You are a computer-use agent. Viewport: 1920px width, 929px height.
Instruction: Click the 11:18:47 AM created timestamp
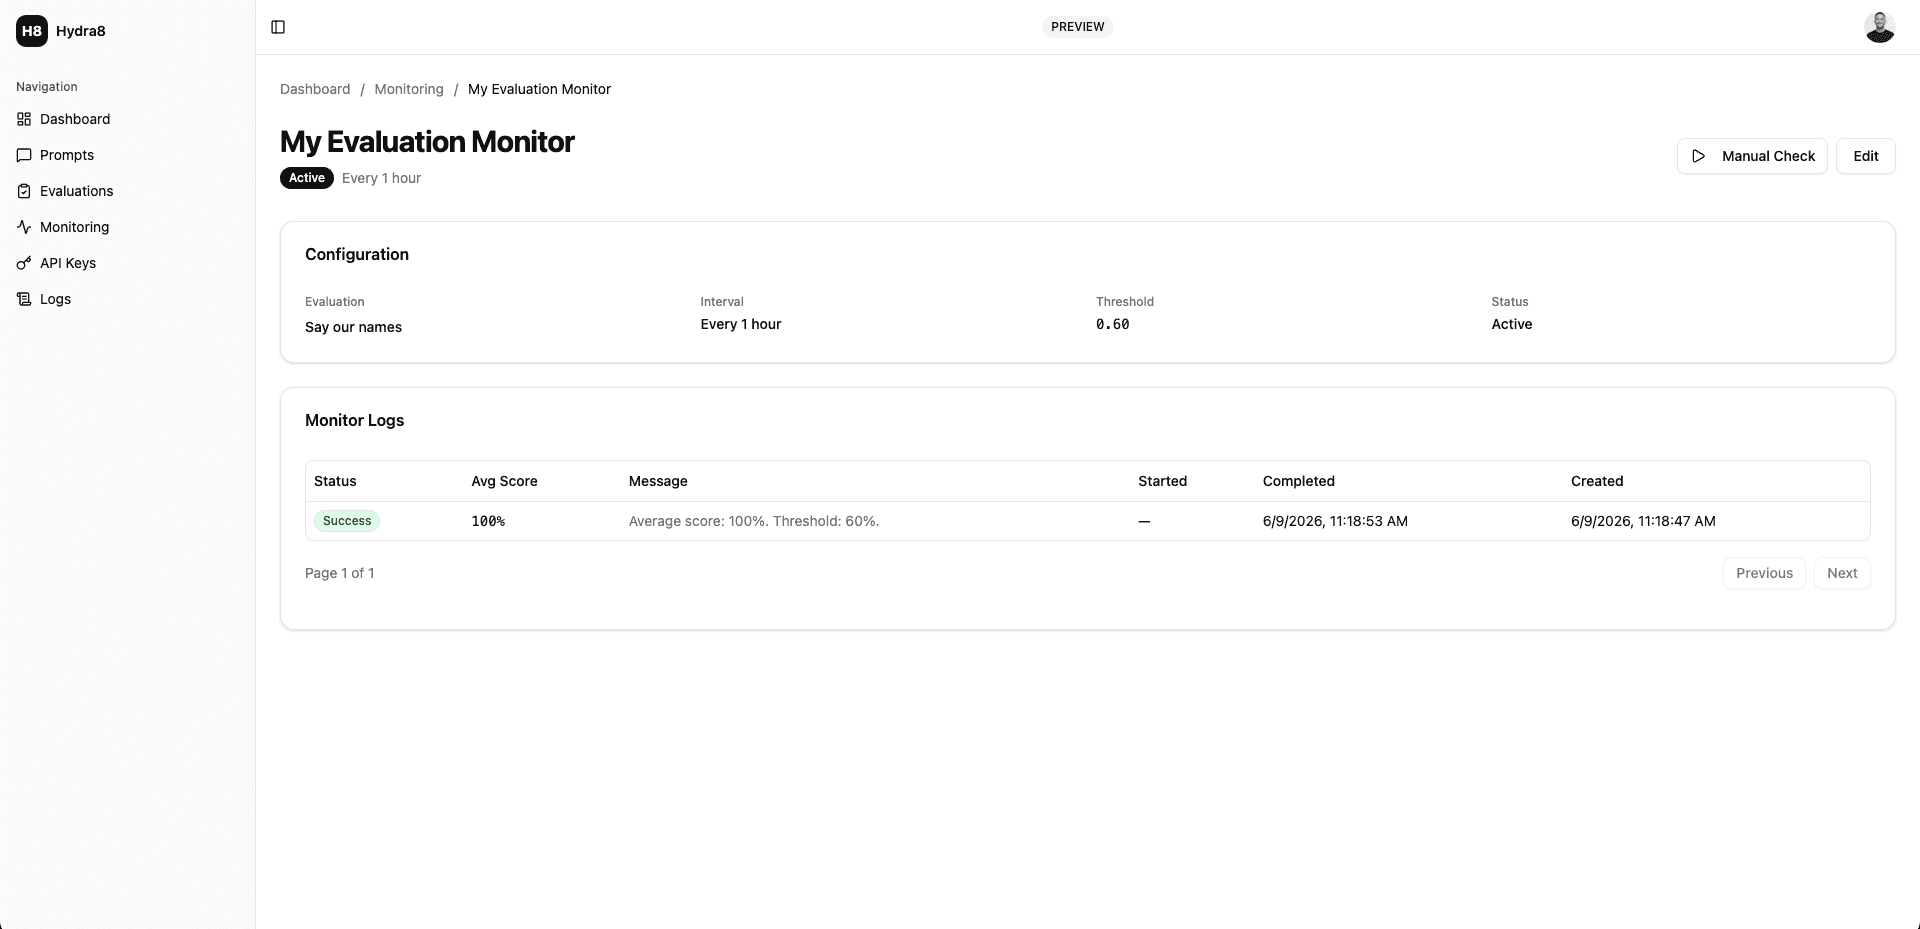1643,521
